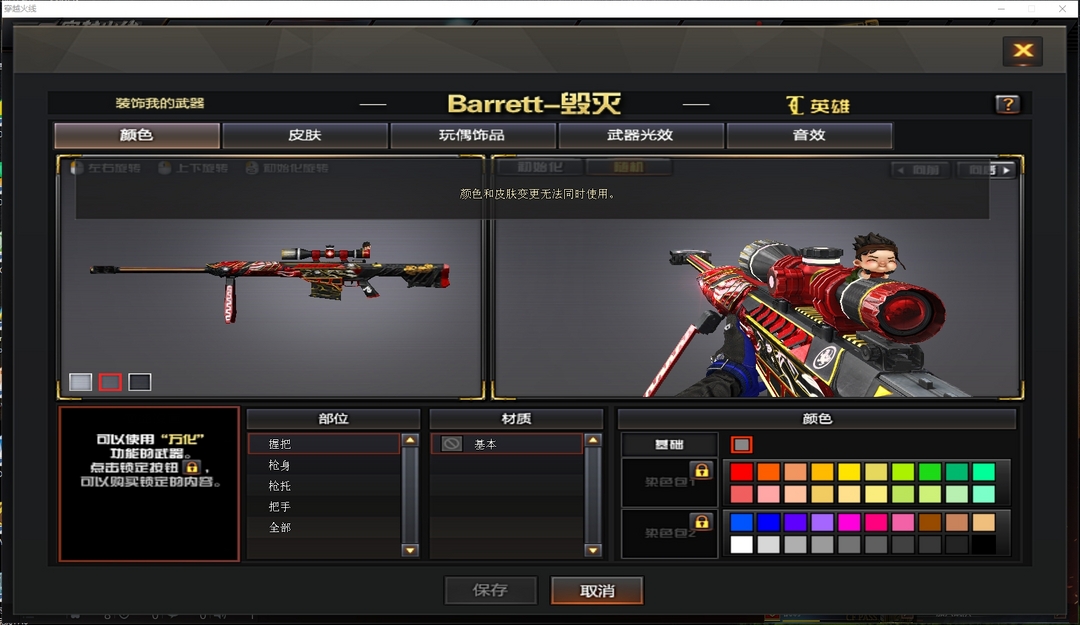Switch to the 皮肤 tab
The width and height of the screenshot is (1080, 625).
(305, 135)
